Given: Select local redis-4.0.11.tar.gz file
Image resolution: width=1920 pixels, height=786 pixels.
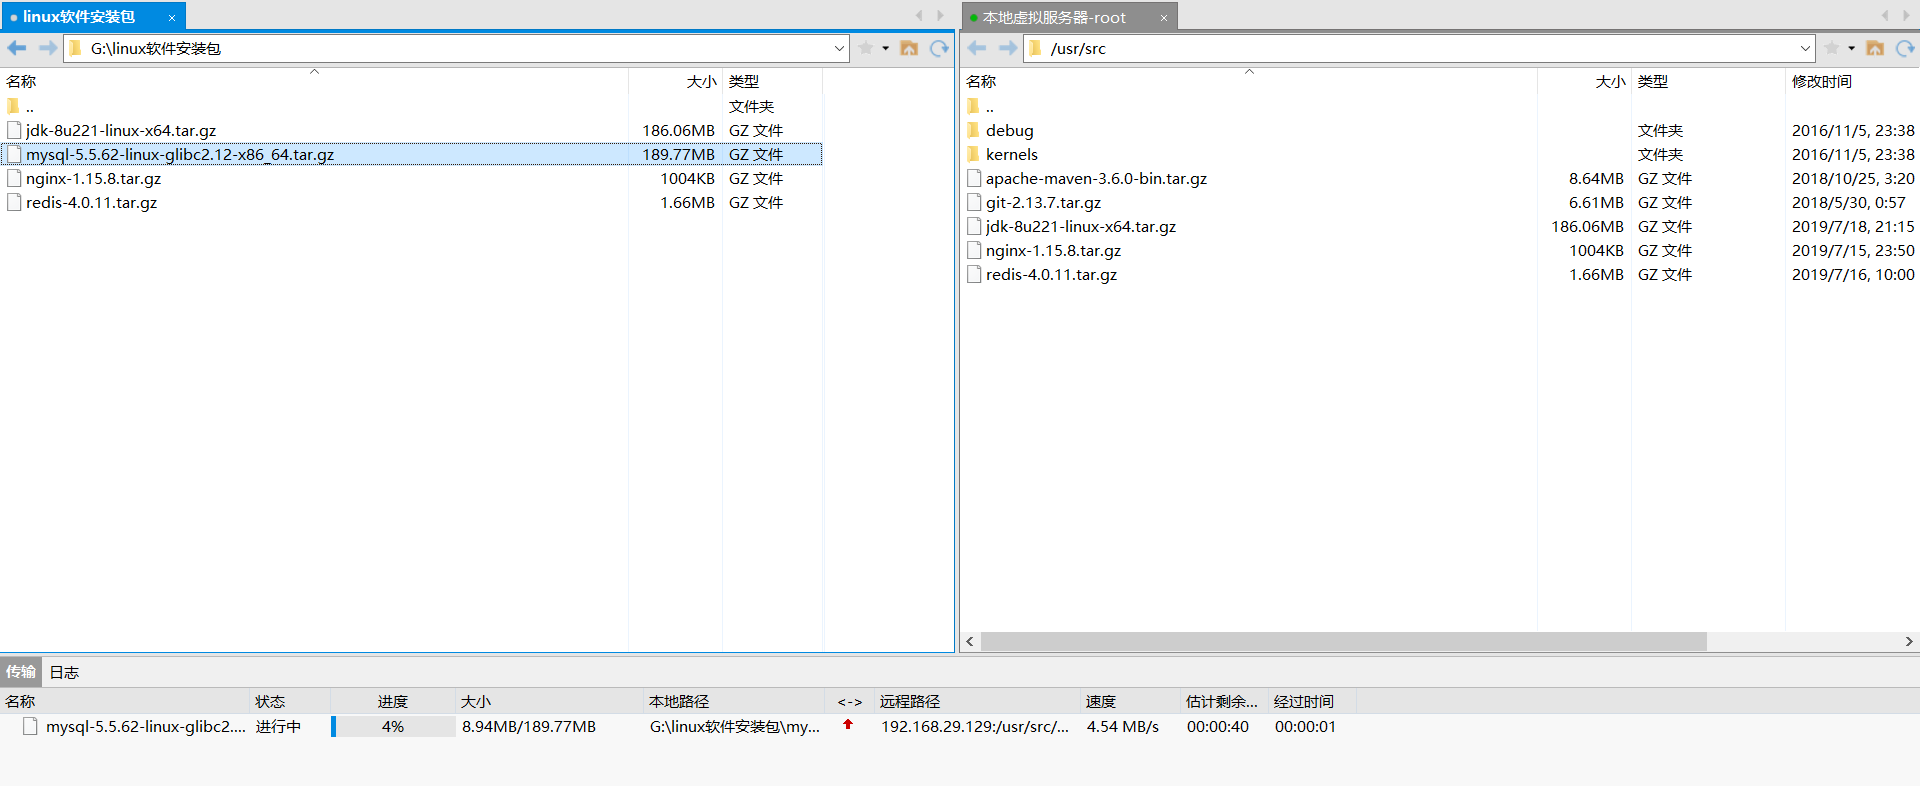Looking at the screenshot, I should coord(92,202).
